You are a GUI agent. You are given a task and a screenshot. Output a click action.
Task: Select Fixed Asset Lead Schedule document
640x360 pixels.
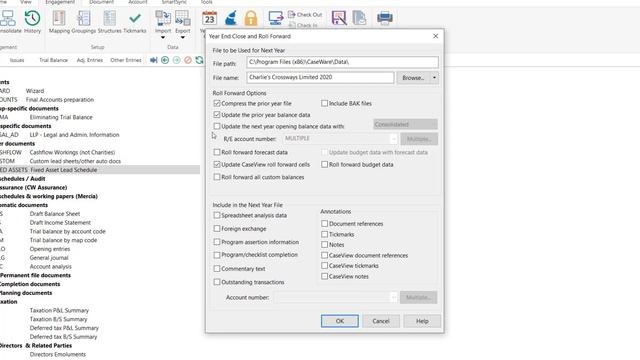100,170
